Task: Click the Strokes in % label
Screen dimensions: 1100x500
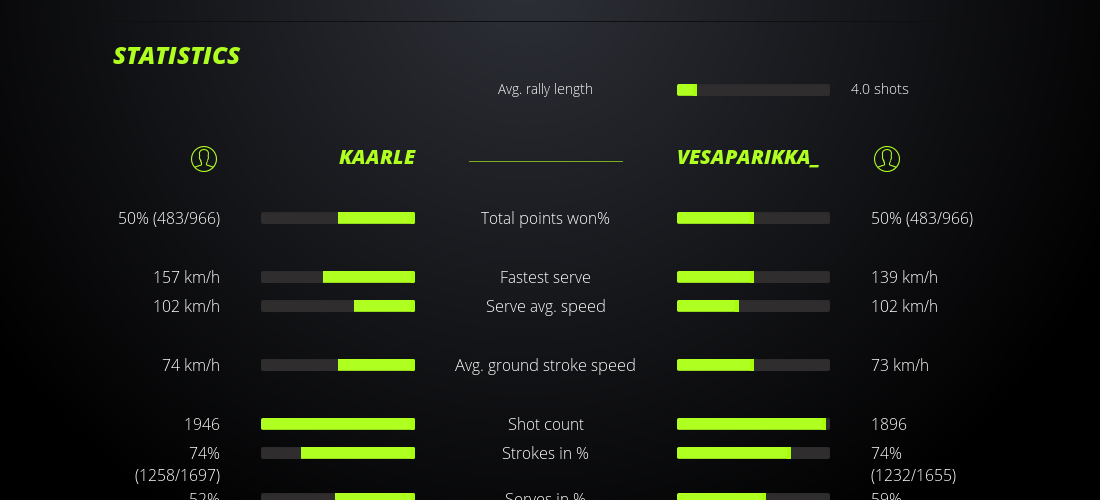Action: 545,453
